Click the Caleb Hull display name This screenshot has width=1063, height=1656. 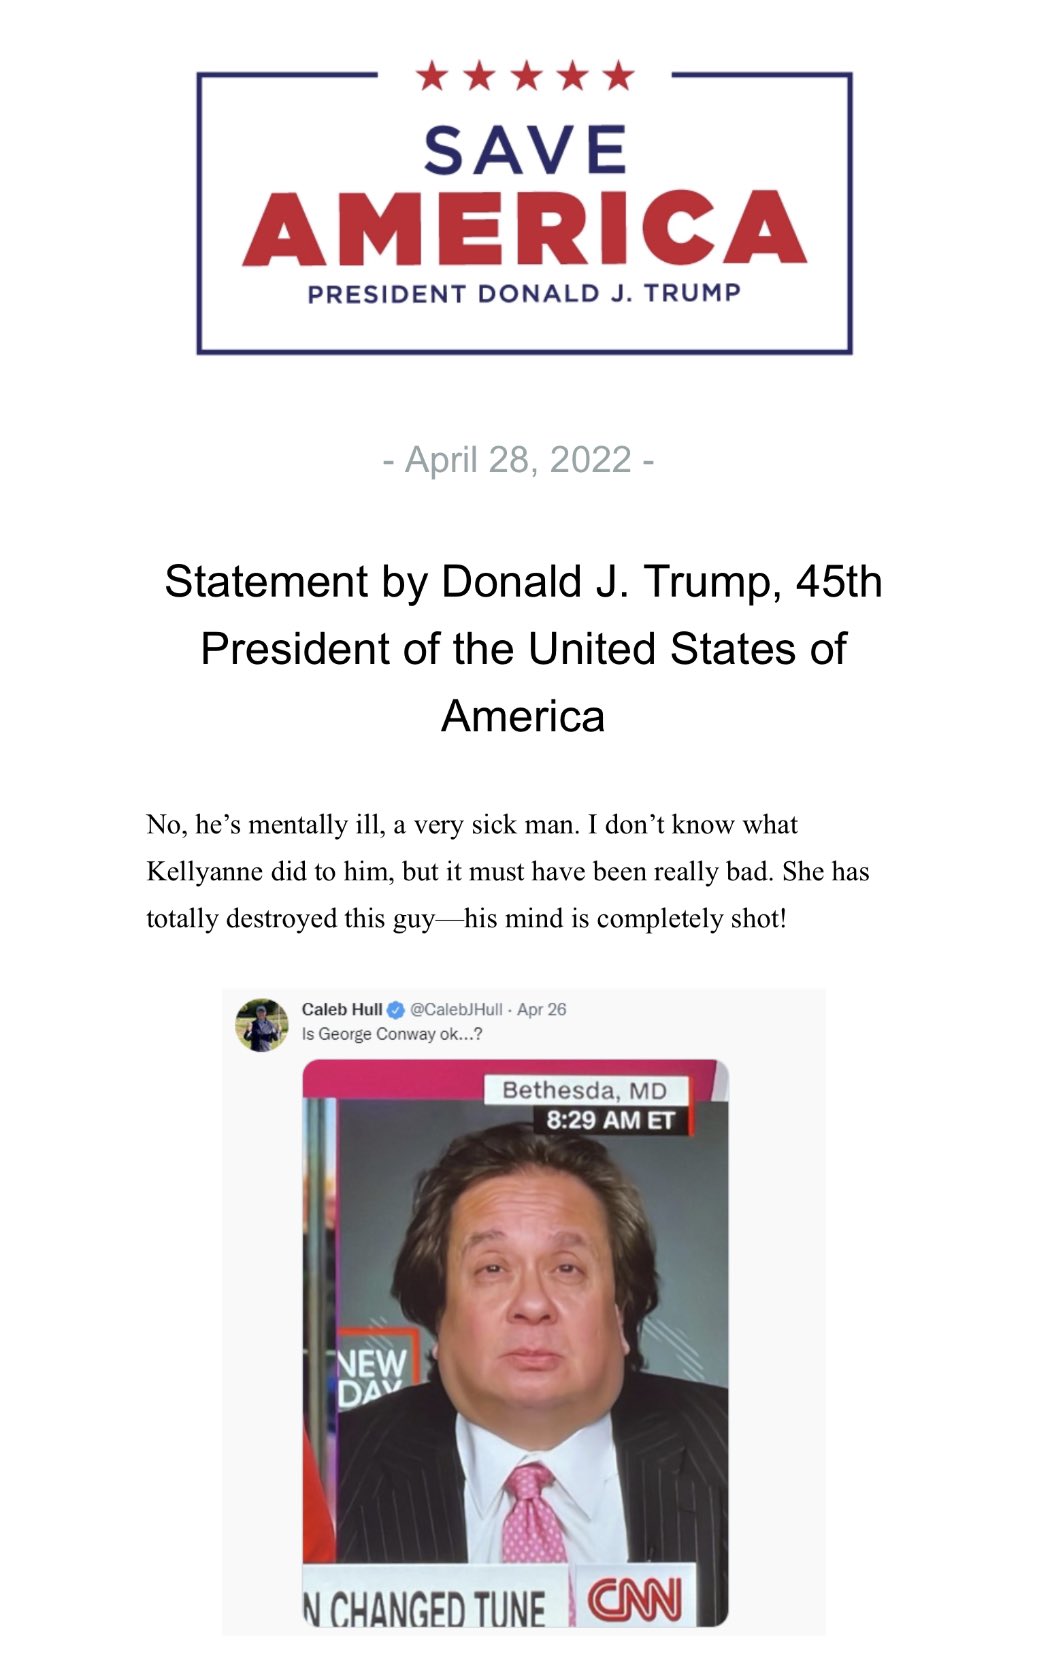[342, 1010]
